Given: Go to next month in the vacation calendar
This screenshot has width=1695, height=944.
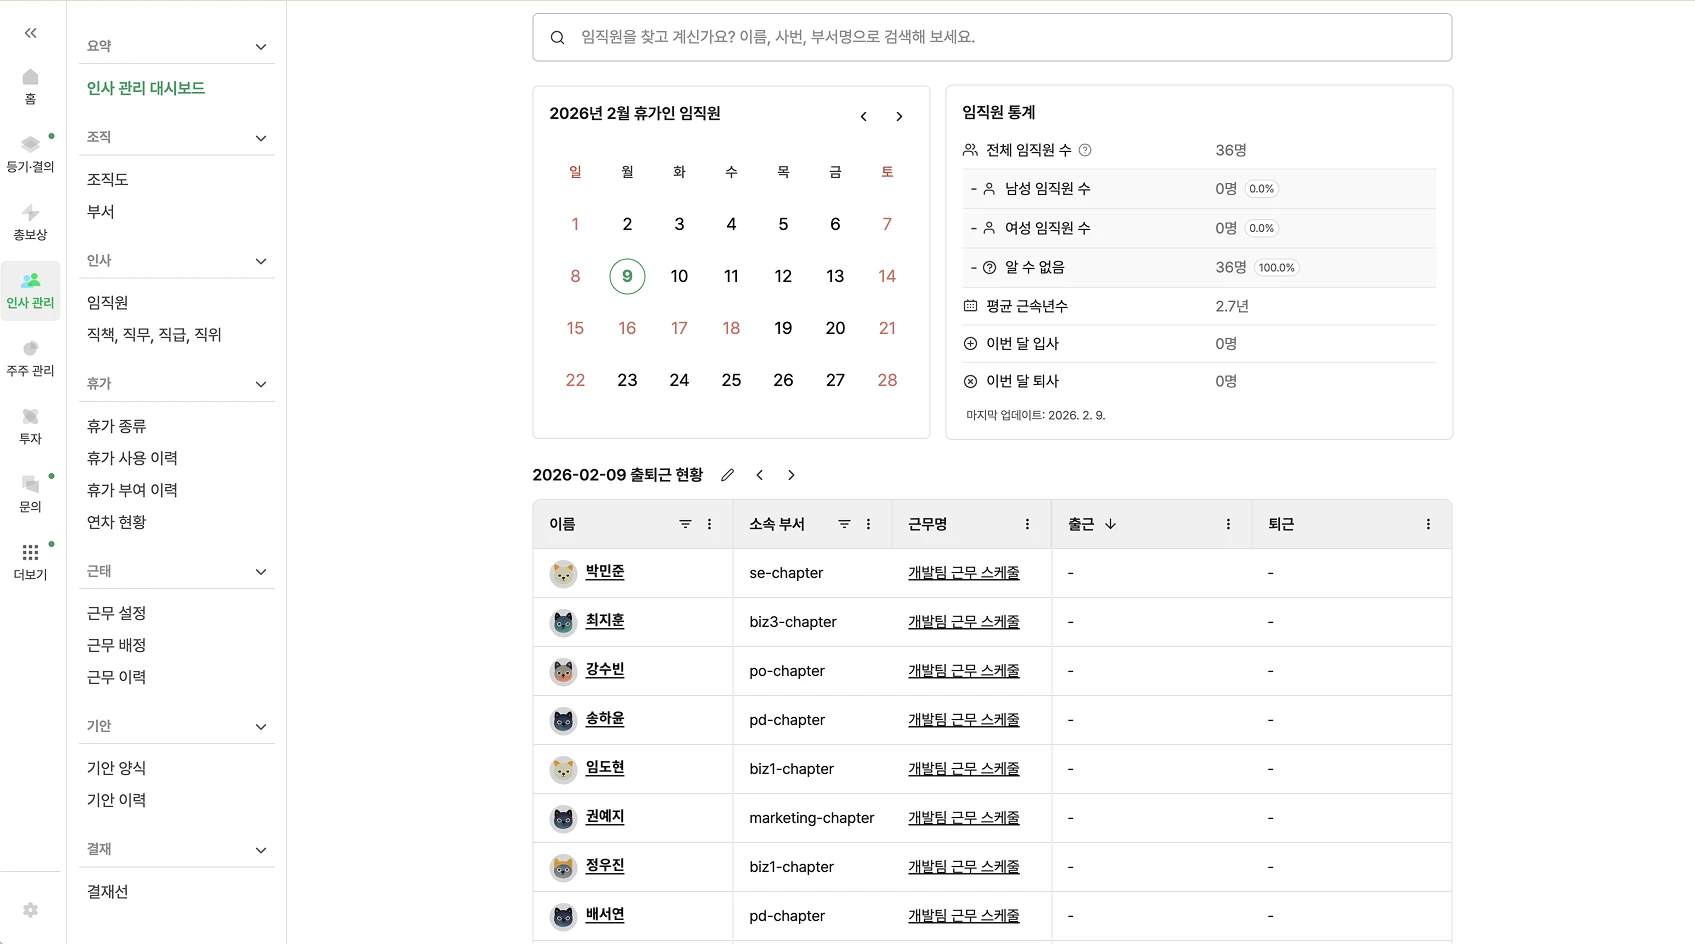Looking at the screenshot, I should pyautogui.click(x=899, y=116).
